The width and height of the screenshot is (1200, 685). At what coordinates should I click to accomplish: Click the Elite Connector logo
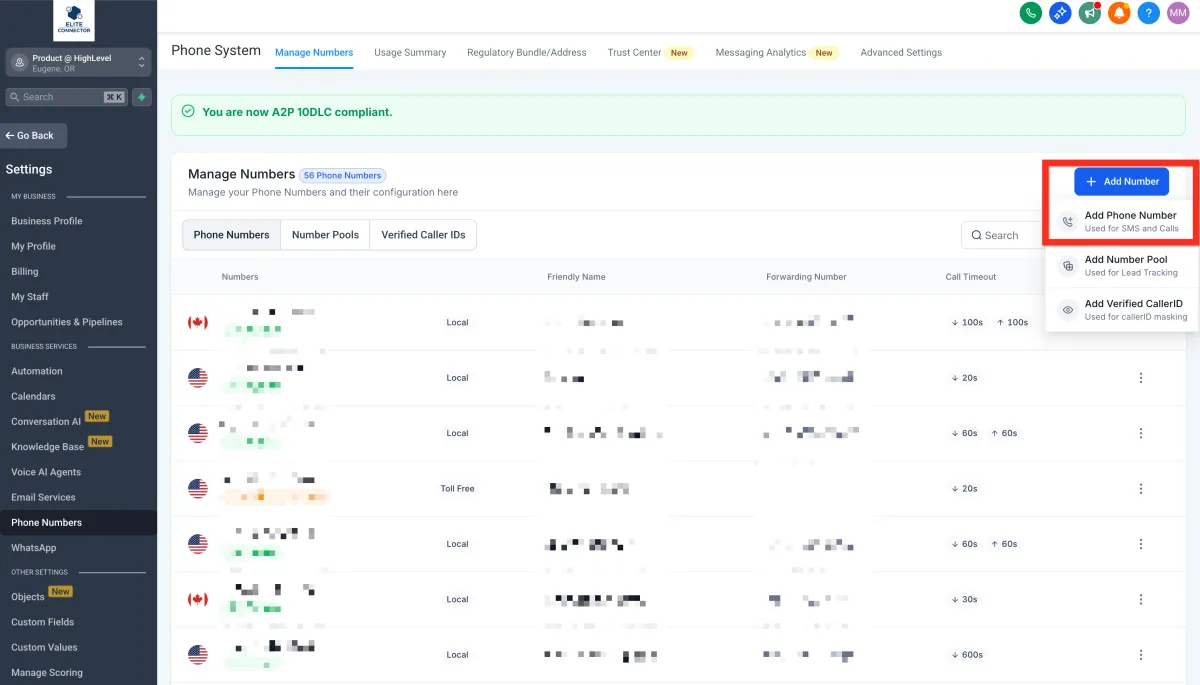(x=73, y=20)
